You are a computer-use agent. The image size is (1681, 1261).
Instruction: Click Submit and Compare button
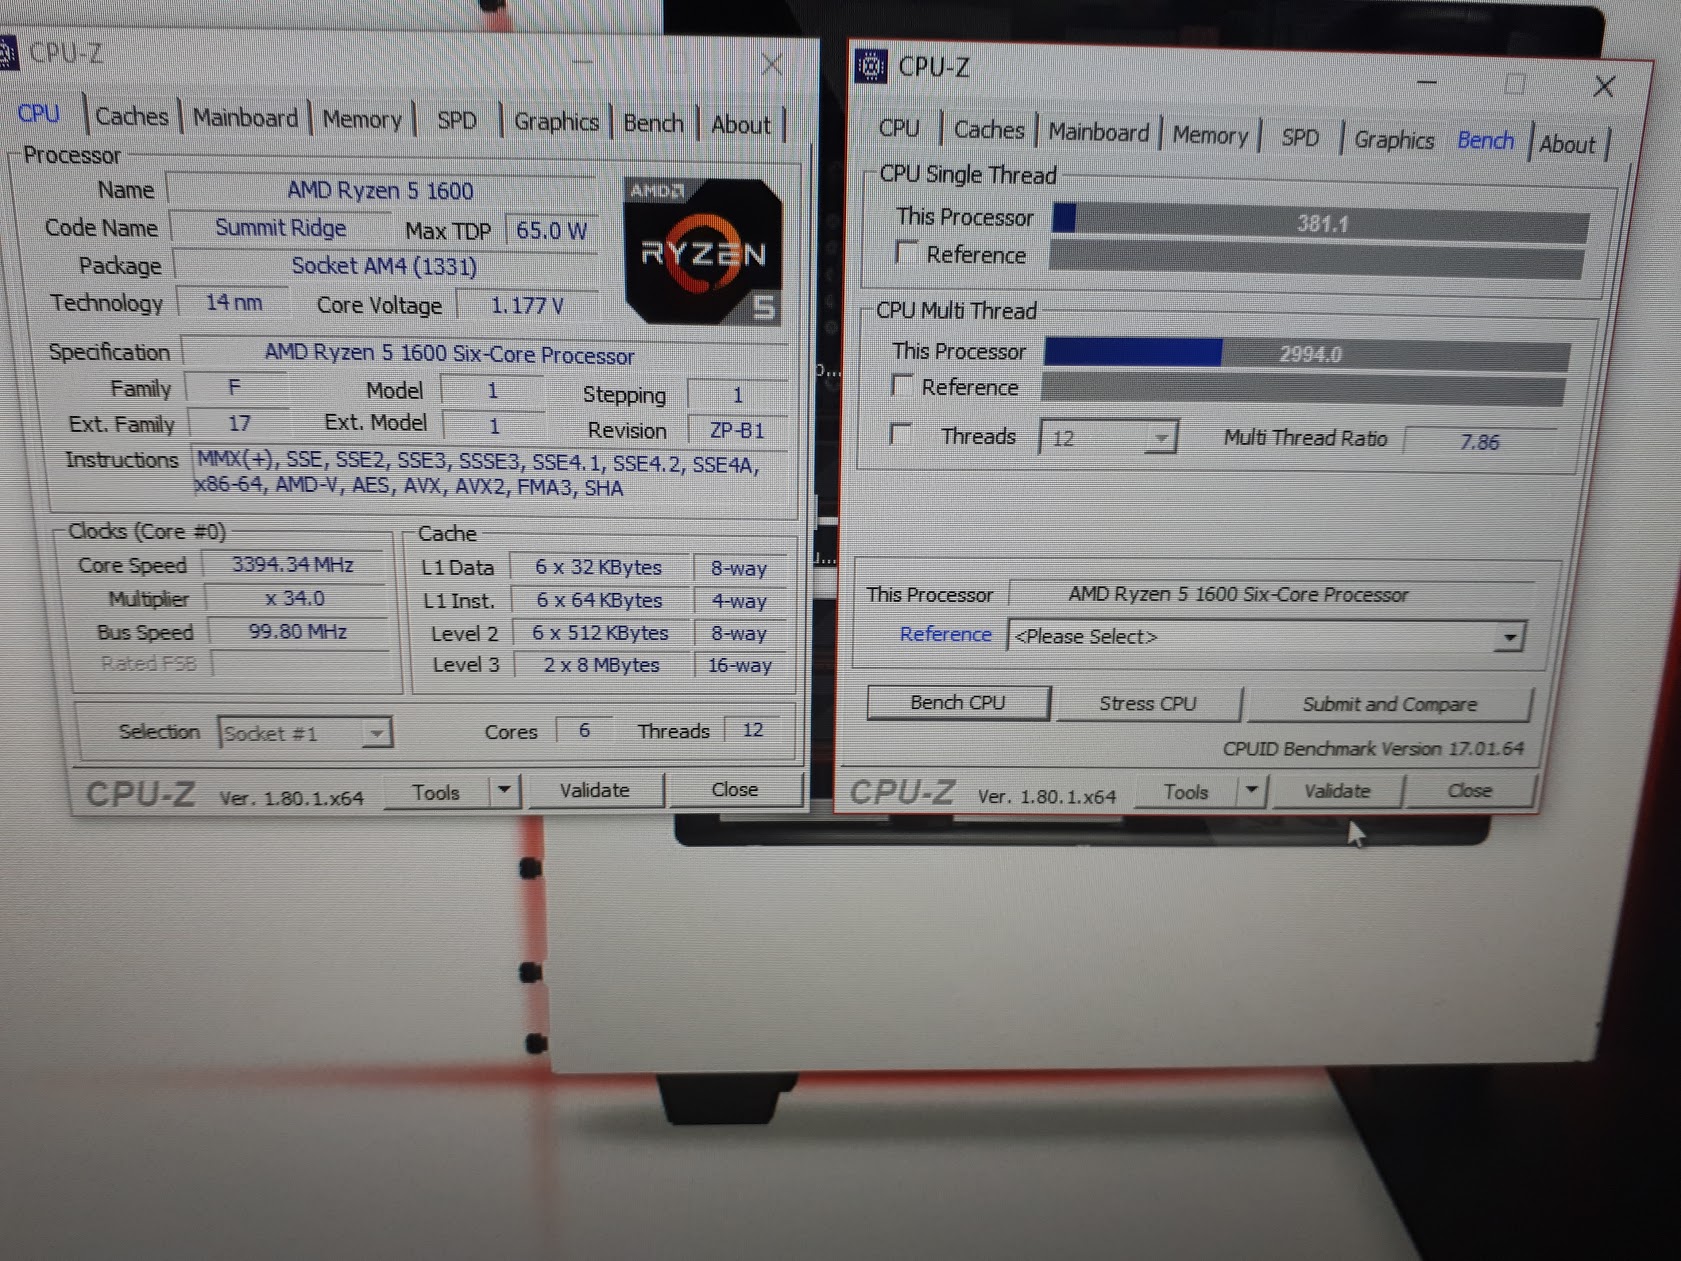tap(1389, 705)
